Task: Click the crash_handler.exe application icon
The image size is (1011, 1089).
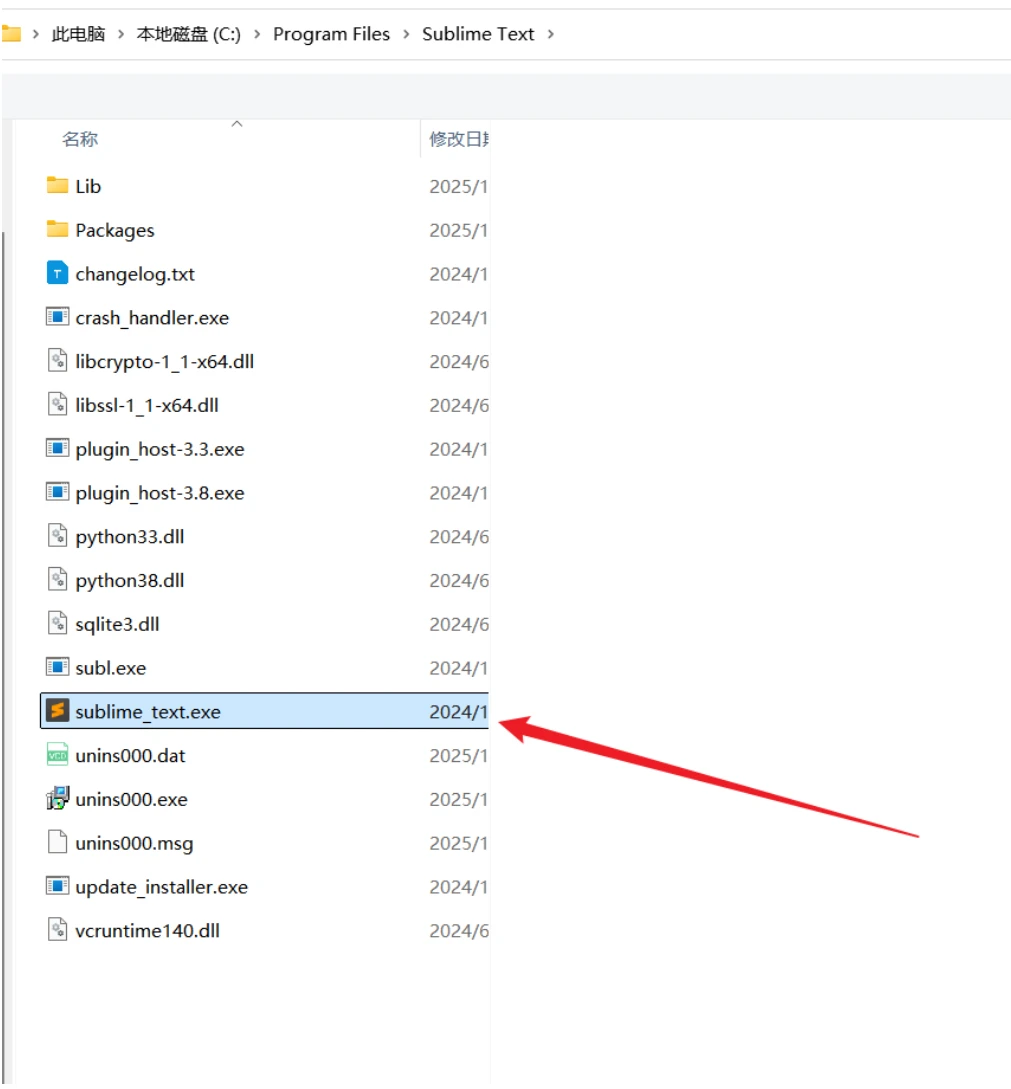Action: tap(57, 317)
